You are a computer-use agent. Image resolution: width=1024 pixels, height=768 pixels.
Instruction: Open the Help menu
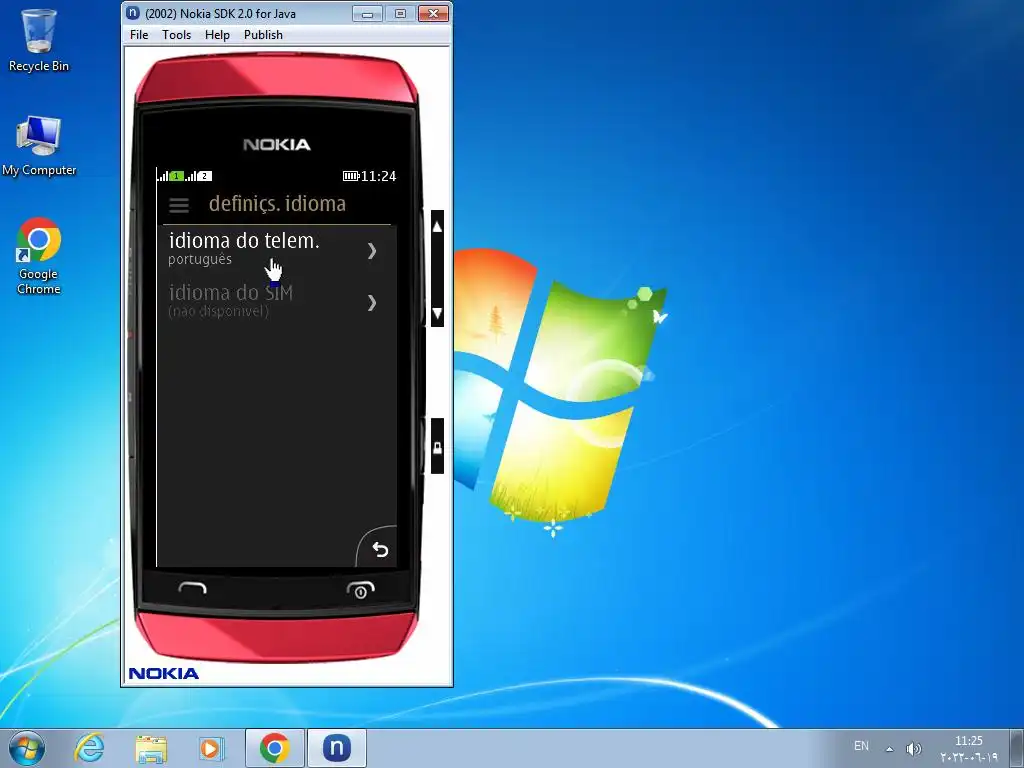217,35
